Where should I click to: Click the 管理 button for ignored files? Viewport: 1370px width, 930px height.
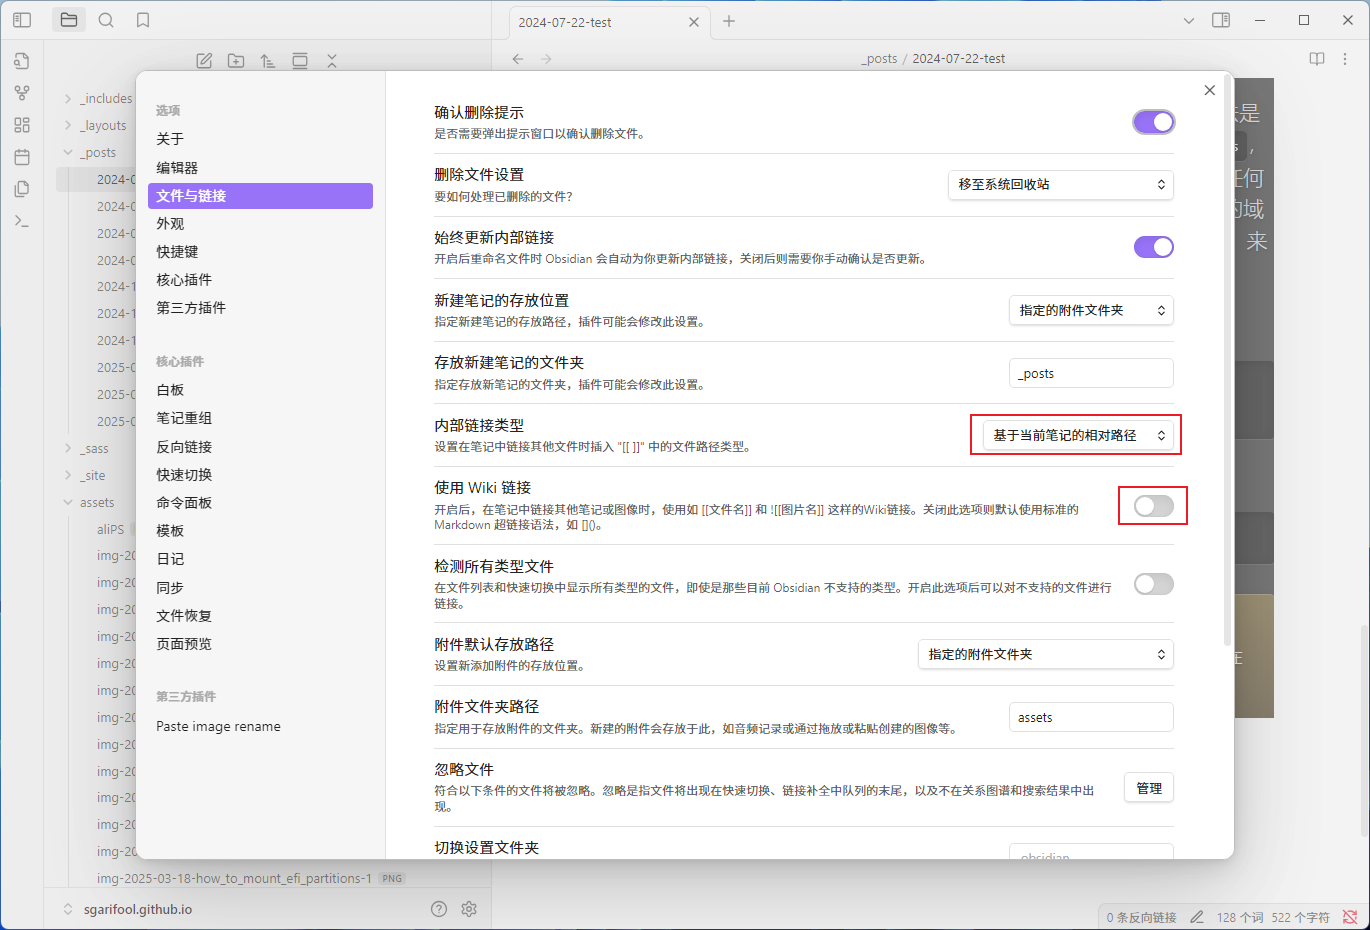tap(1148, 788)
